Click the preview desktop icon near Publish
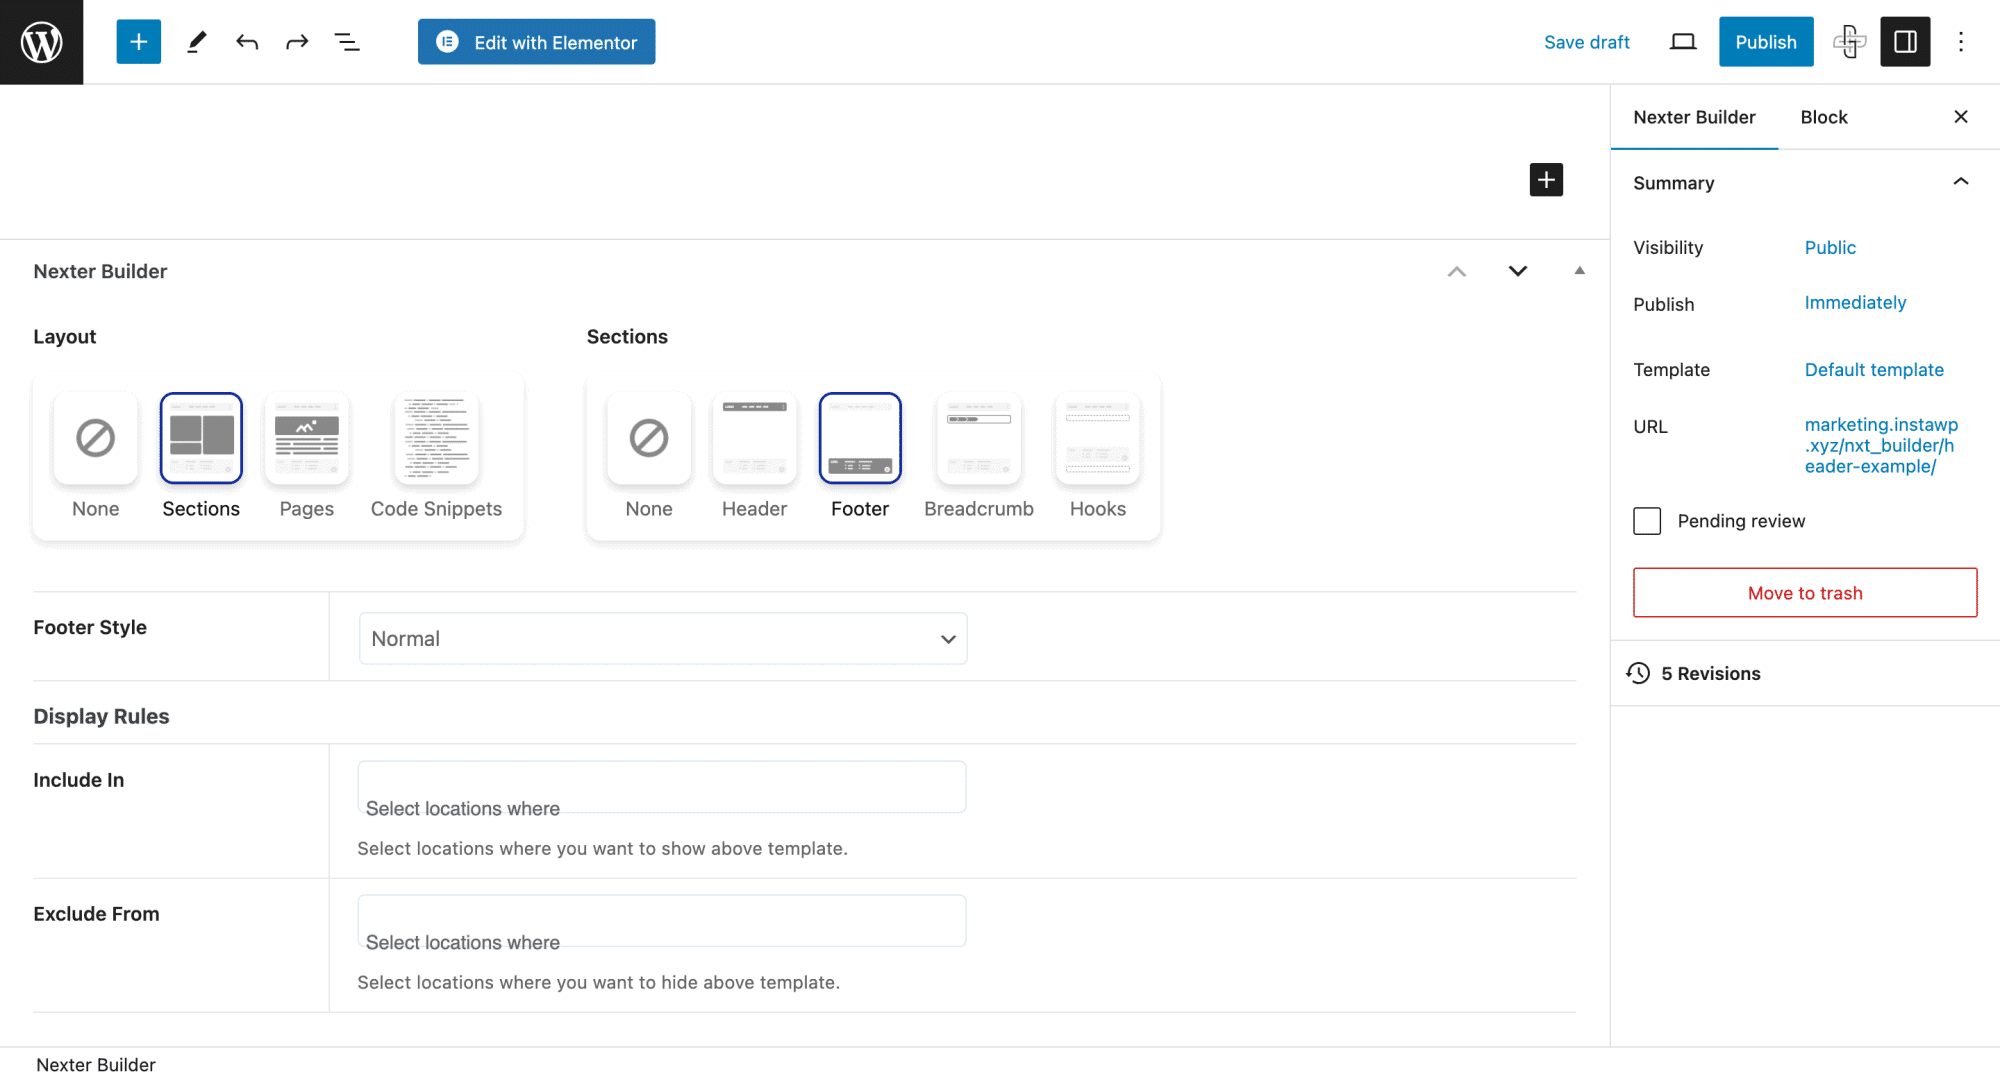Image resolution: width=2000 pixels, height=1081 pixels. tap(1683, 41)
